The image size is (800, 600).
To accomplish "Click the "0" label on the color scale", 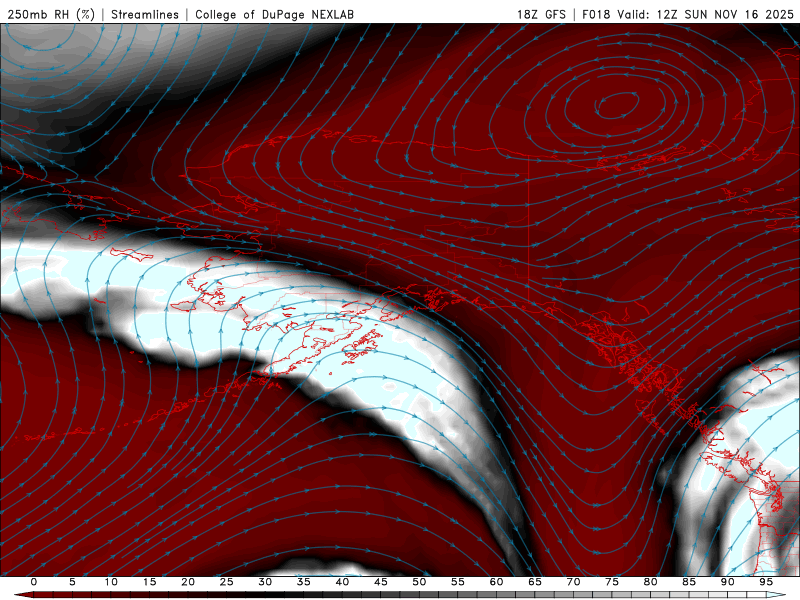I will point(34,582).
